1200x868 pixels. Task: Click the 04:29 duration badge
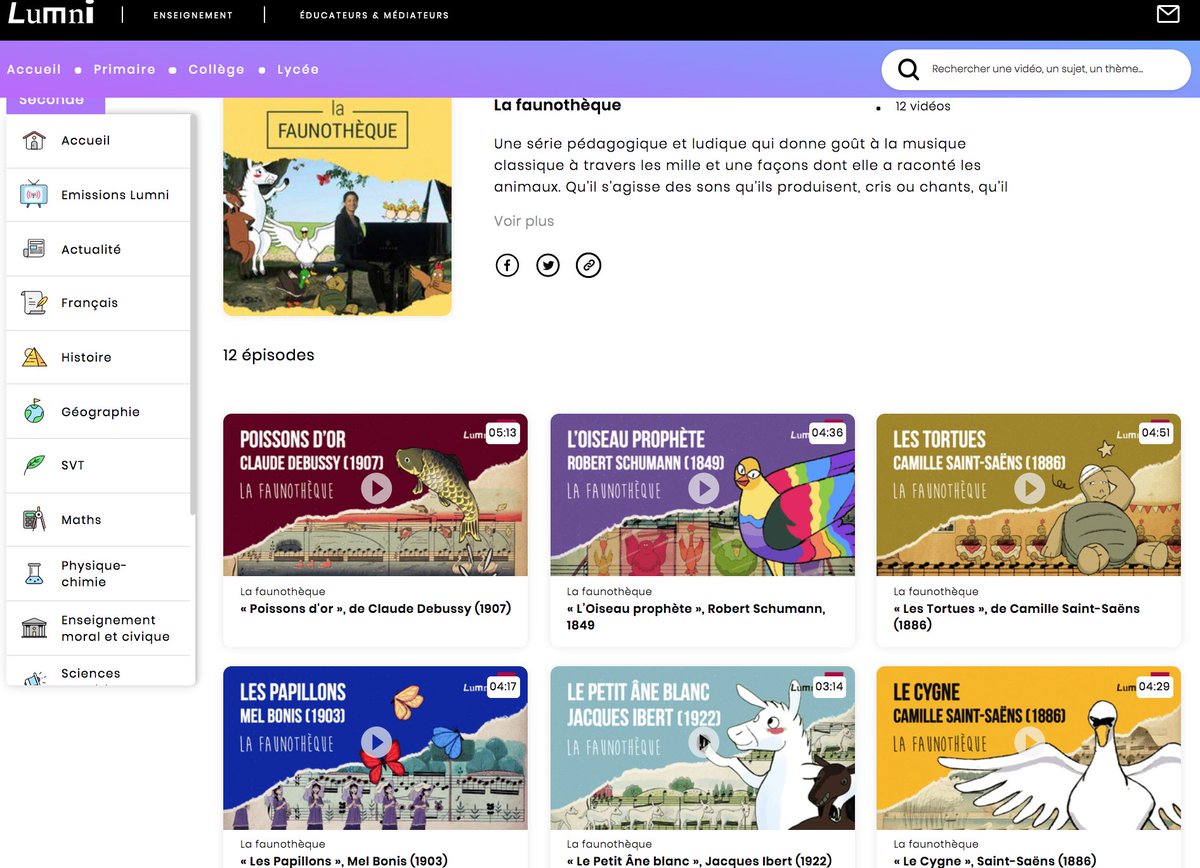[x=1155, y=687]
